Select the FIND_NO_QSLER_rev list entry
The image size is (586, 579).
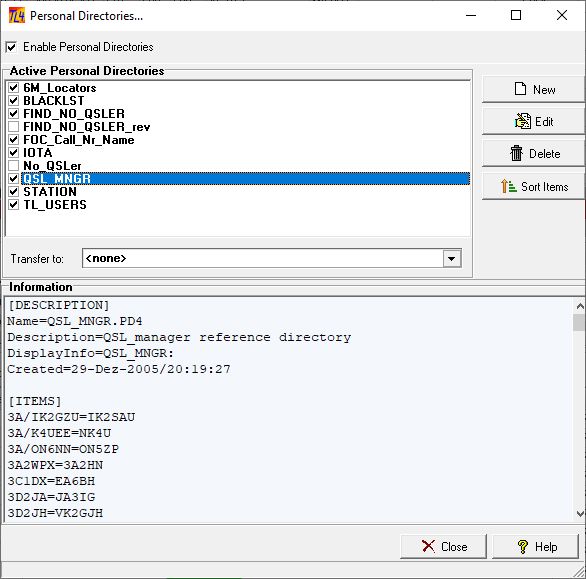click(87, 127)
